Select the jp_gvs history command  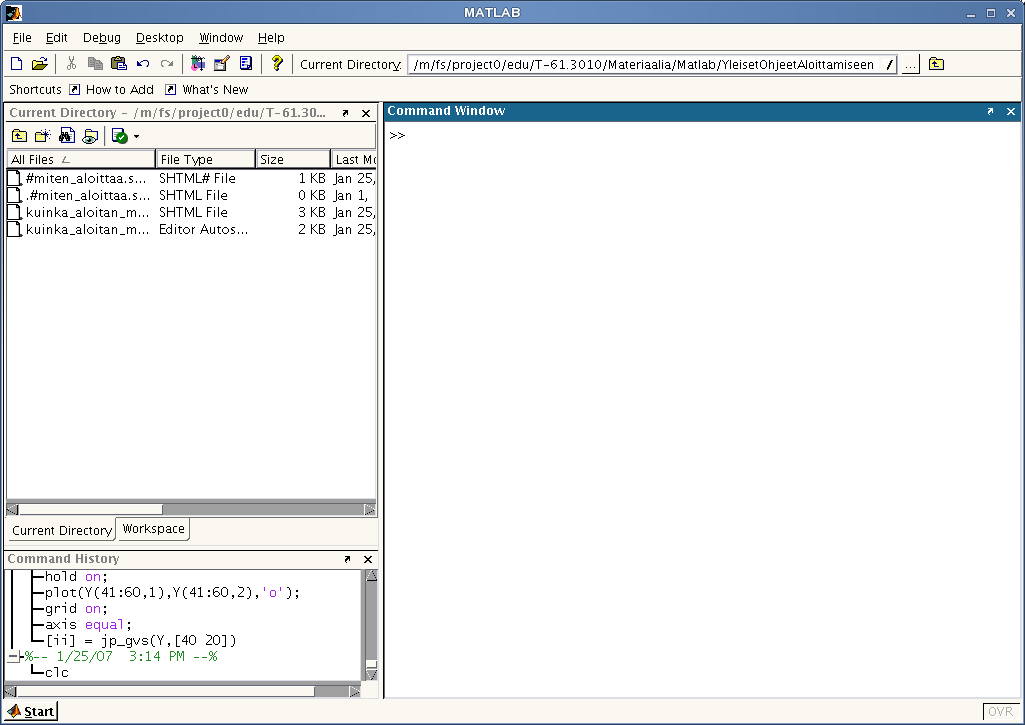[141, 640]
